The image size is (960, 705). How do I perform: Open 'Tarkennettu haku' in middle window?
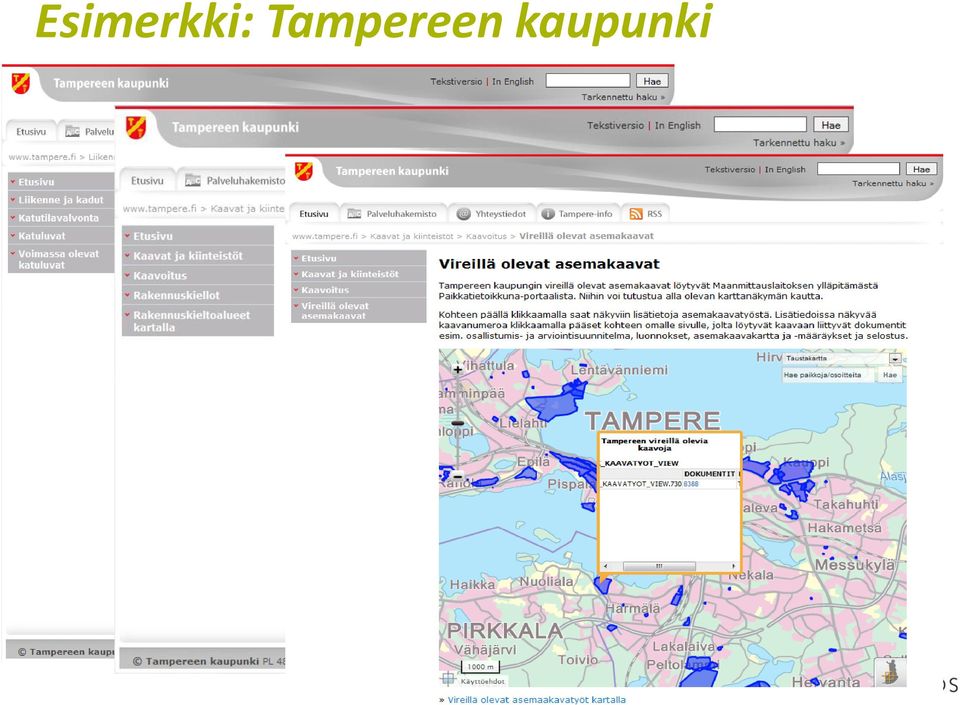pos(798,143)
